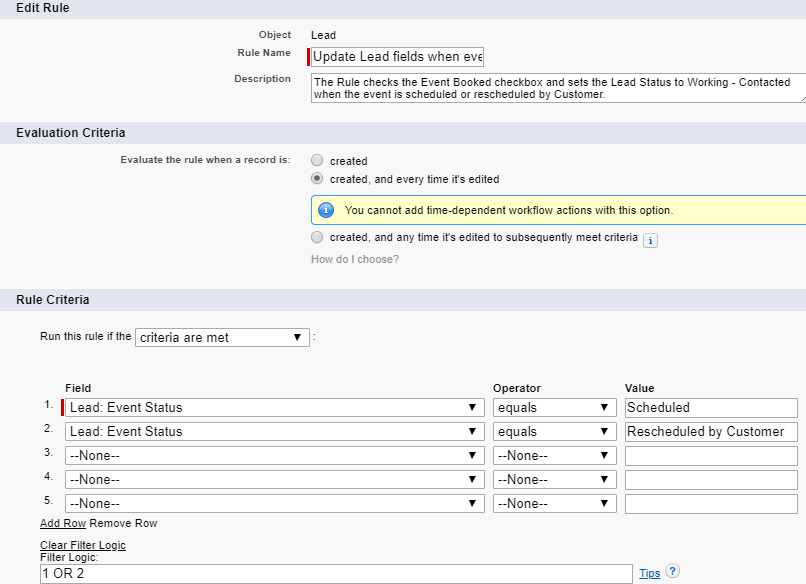
Task: Expand the row 3 Field --None-- dropdown
Action: [x=272, y=456]
